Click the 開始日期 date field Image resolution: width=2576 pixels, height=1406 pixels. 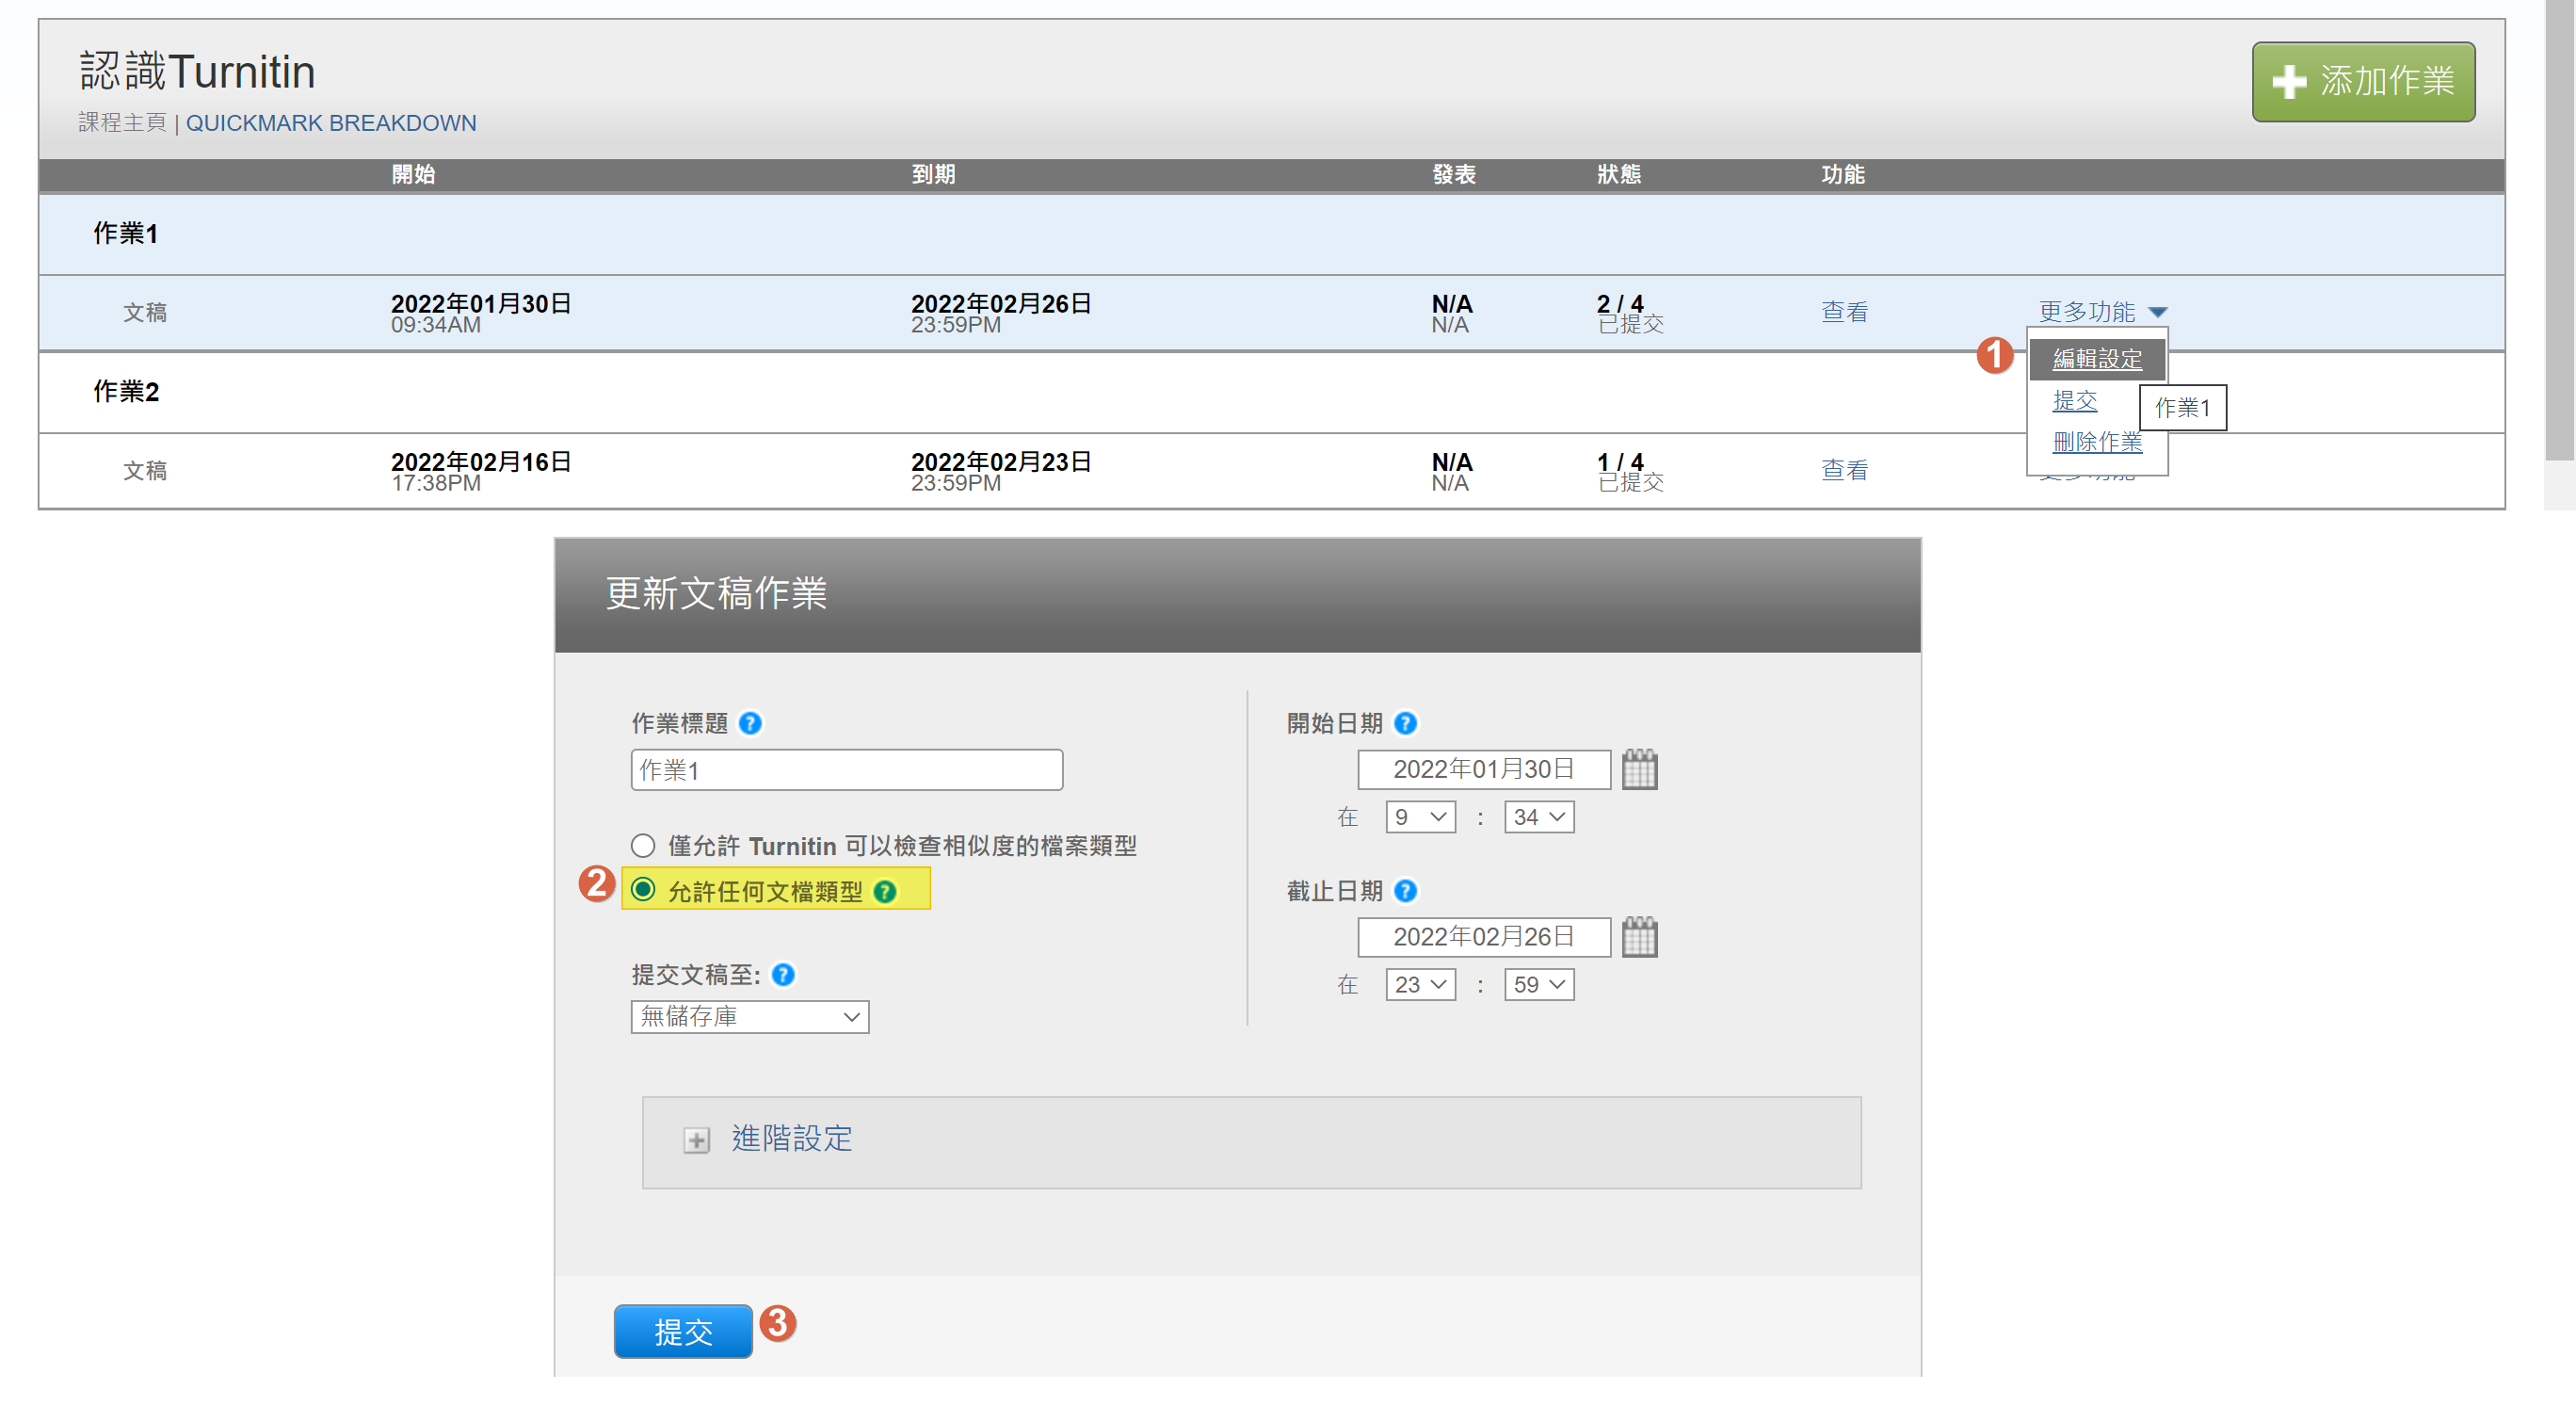point(1484,769)
